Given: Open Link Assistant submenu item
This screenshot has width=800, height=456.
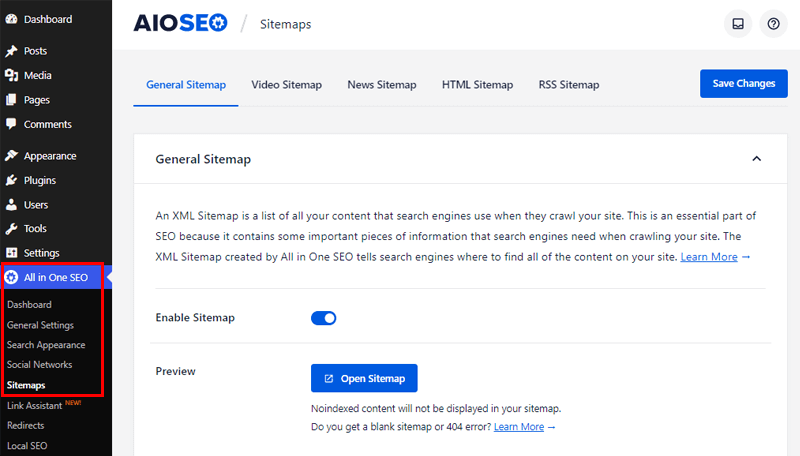Looking at the screenshot, I should click(x=34, y=406).
